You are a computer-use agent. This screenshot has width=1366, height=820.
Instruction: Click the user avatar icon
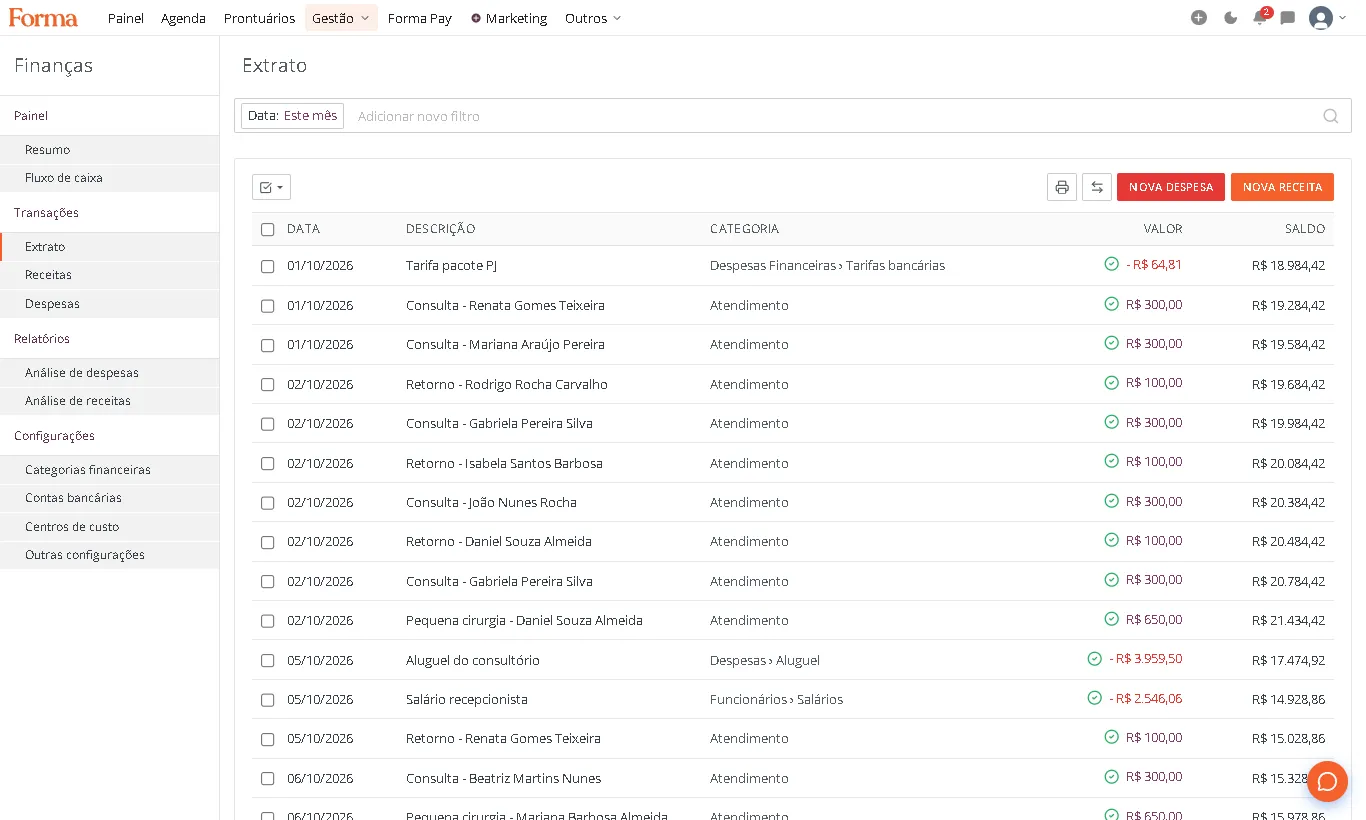coord(1320,18)
